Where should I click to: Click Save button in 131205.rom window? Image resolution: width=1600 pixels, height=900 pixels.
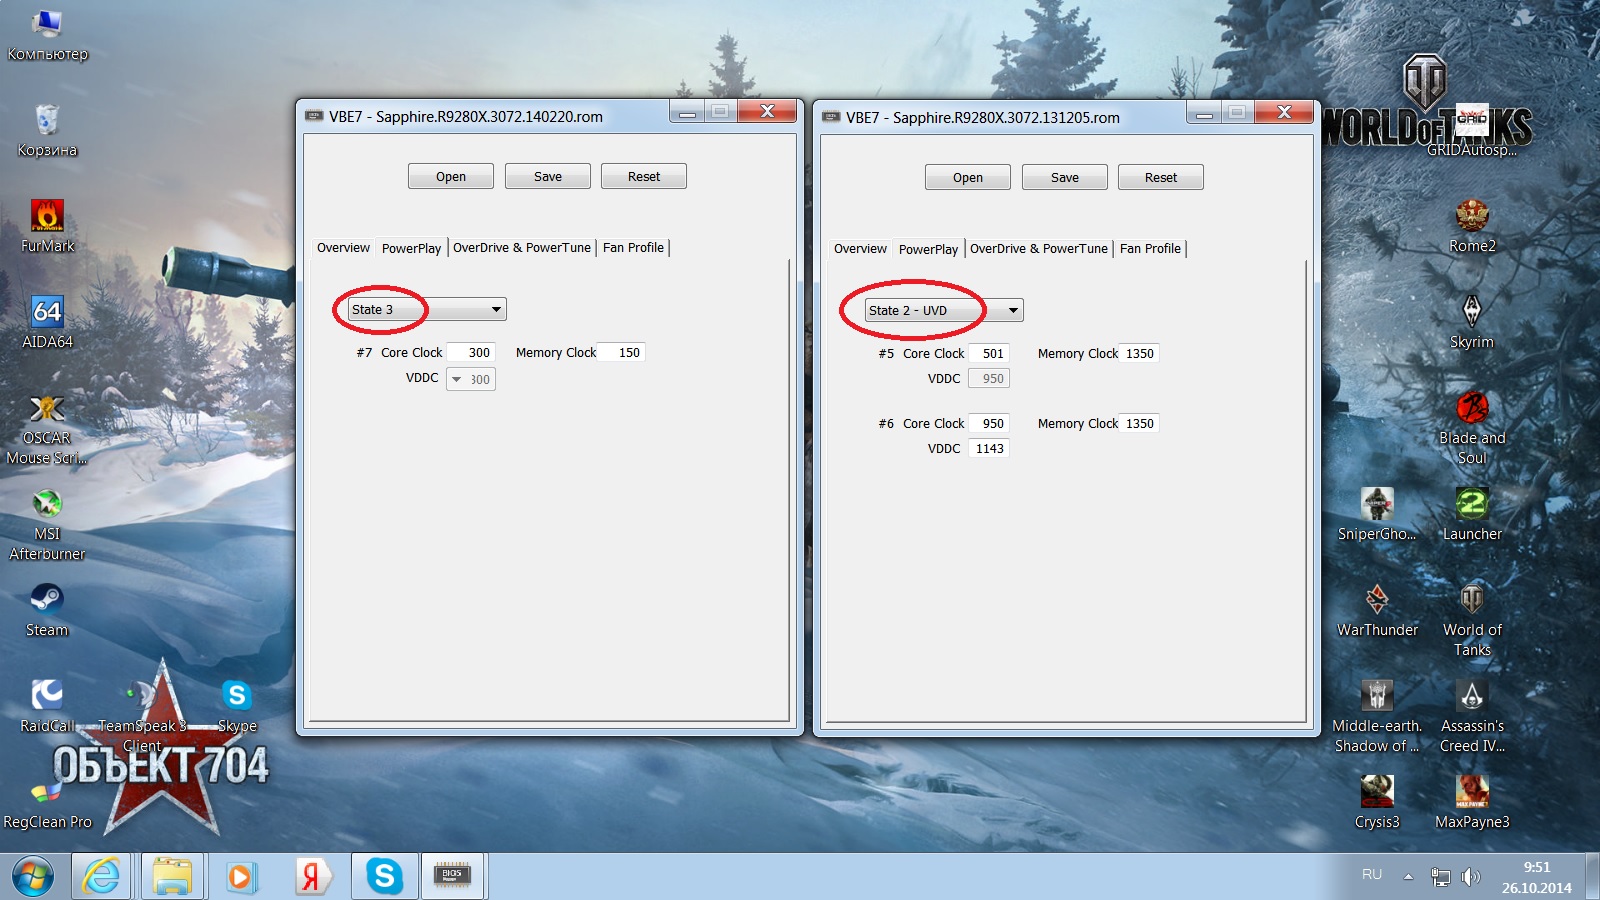coord(1065,178)
